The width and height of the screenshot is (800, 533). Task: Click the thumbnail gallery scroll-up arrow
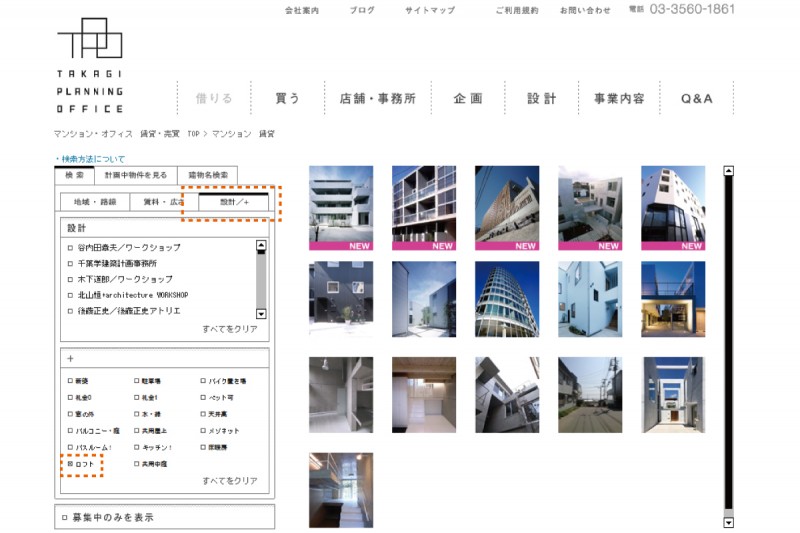729,171
